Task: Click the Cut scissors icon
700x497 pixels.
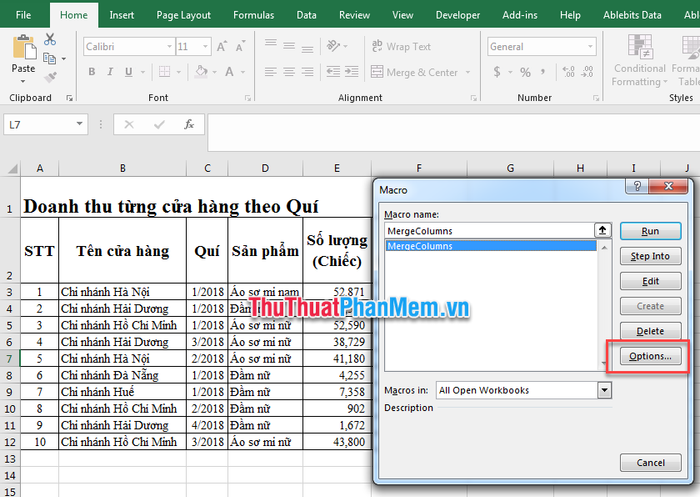Action: 50,39
